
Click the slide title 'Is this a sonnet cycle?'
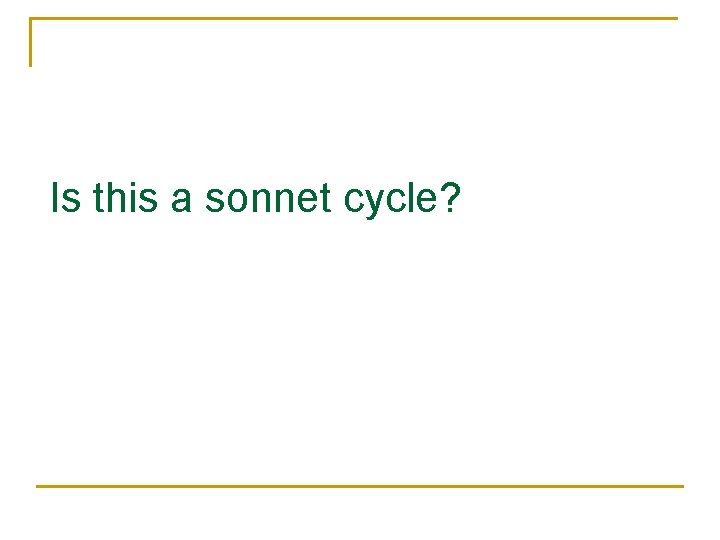(x=255, y=198)
